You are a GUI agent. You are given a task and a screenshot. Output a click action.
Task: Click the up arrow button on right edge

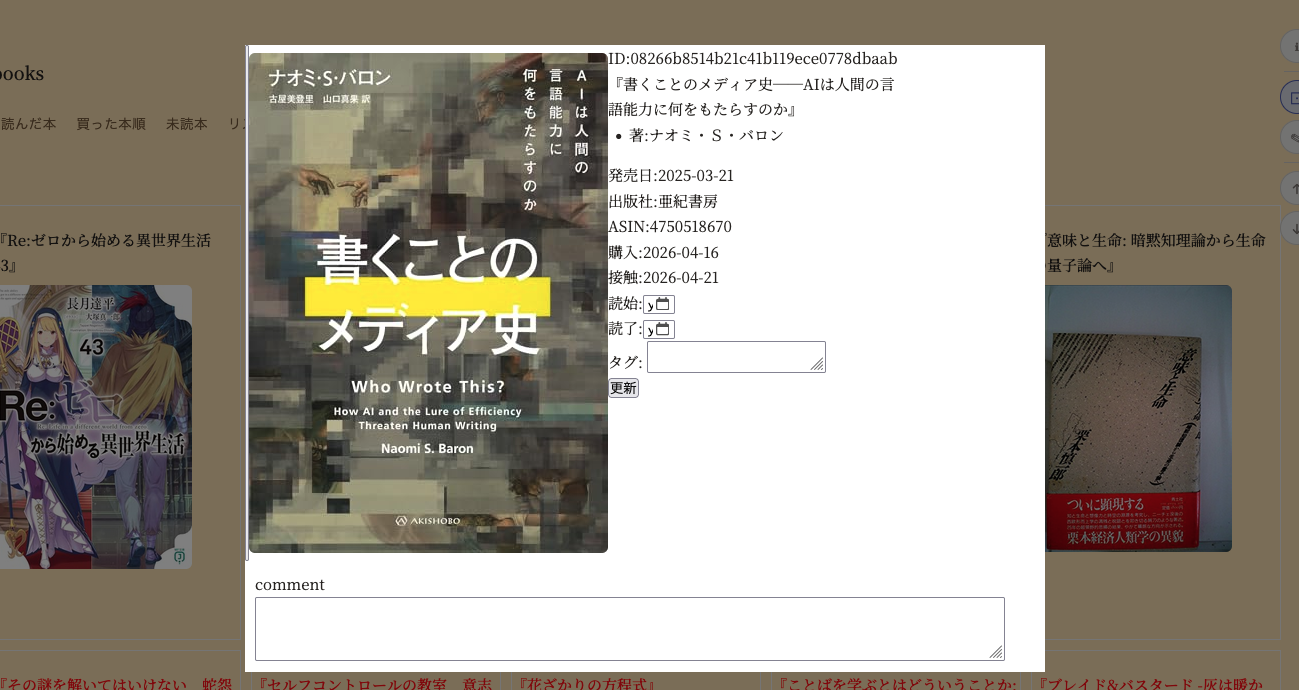[1293, 188]
